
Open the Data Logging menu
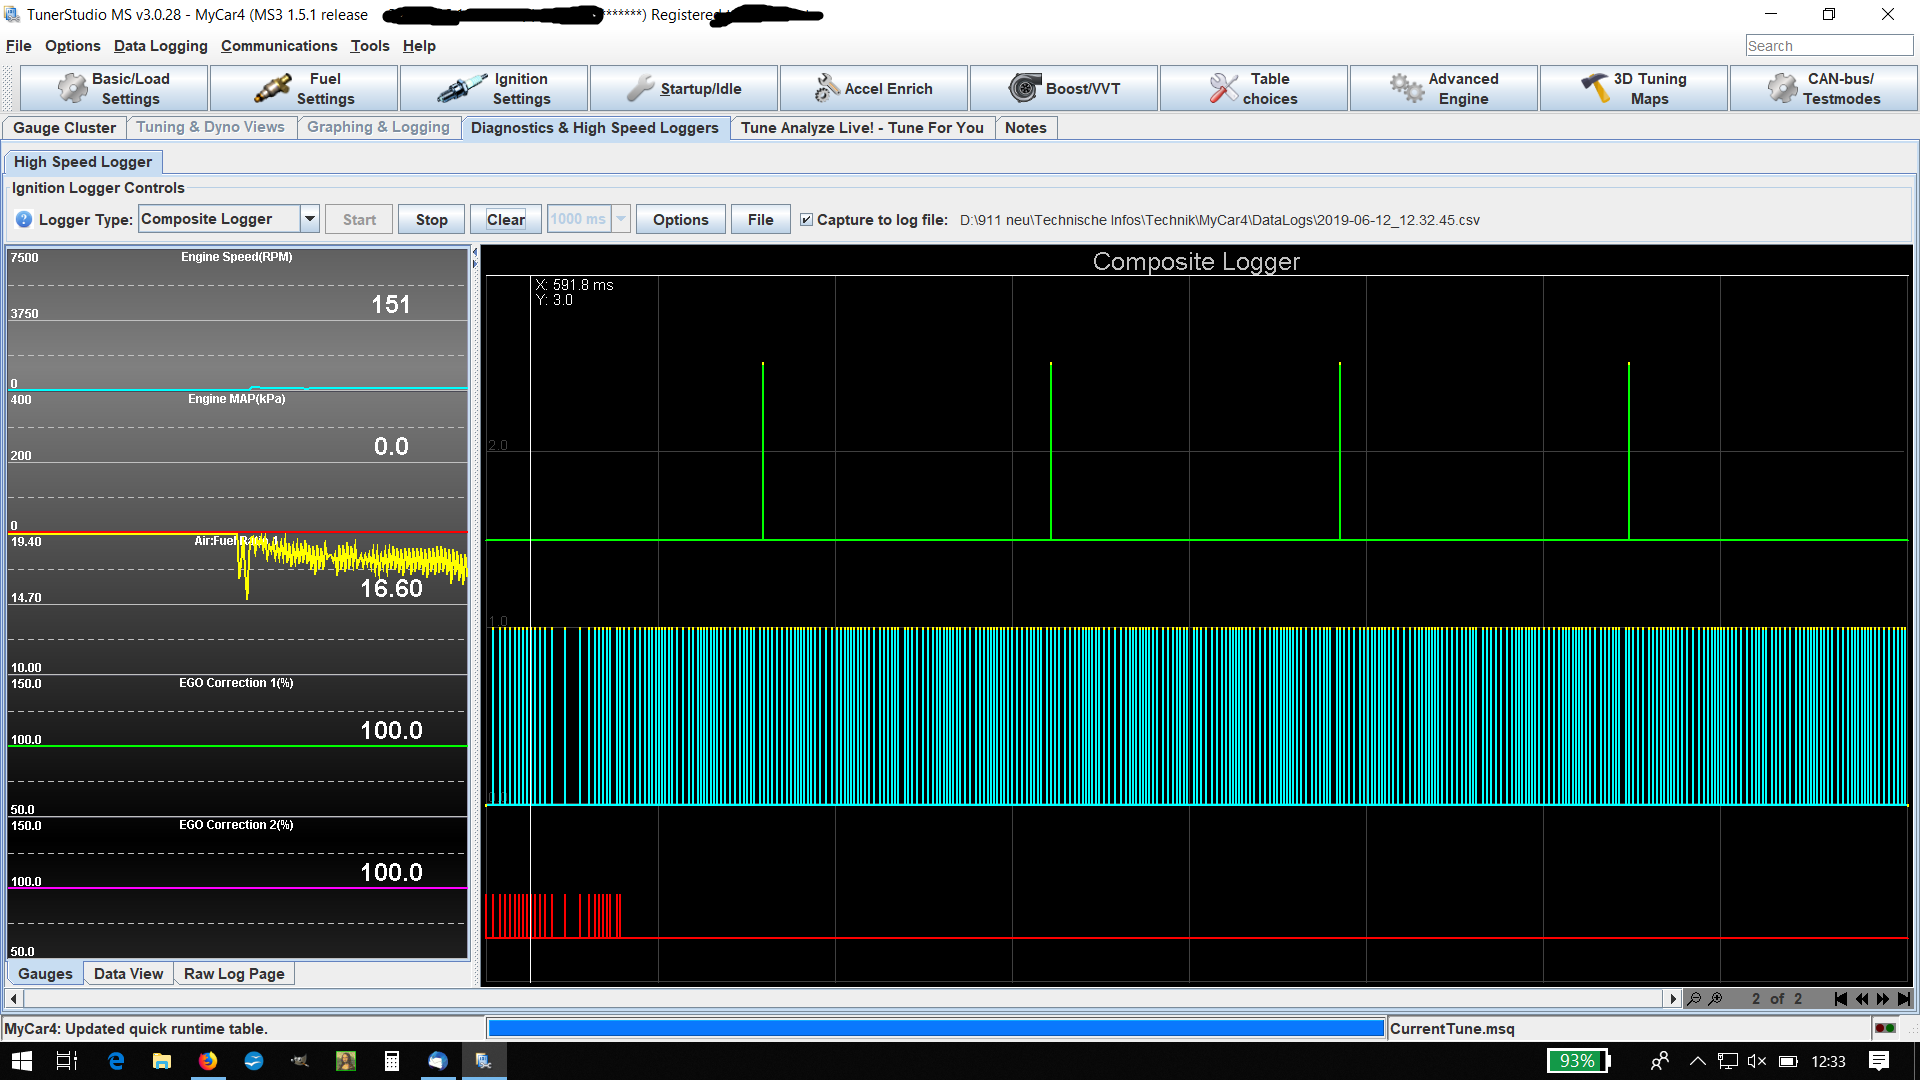[x=160, y=46]
